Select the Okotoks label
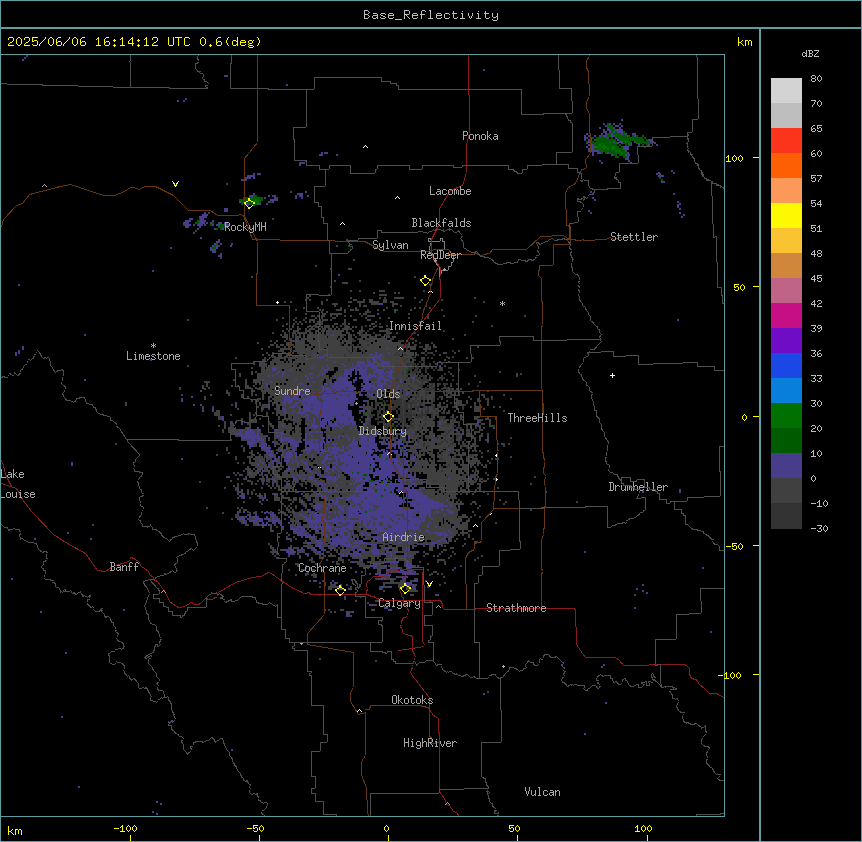 pos(412,700)
